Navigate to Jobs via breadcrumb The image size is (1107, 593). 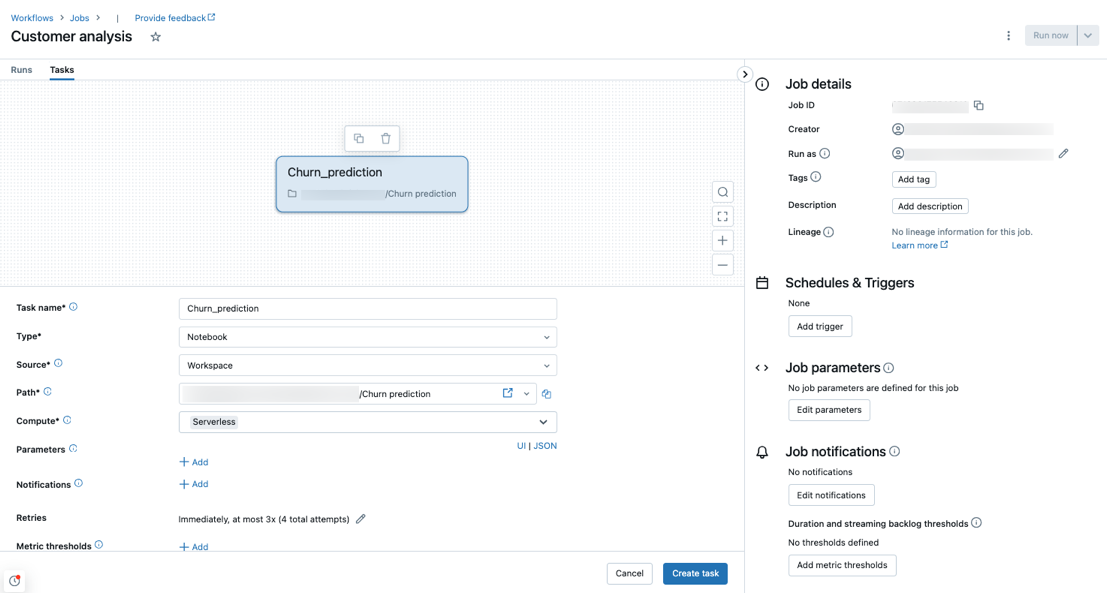coord(79,17)
